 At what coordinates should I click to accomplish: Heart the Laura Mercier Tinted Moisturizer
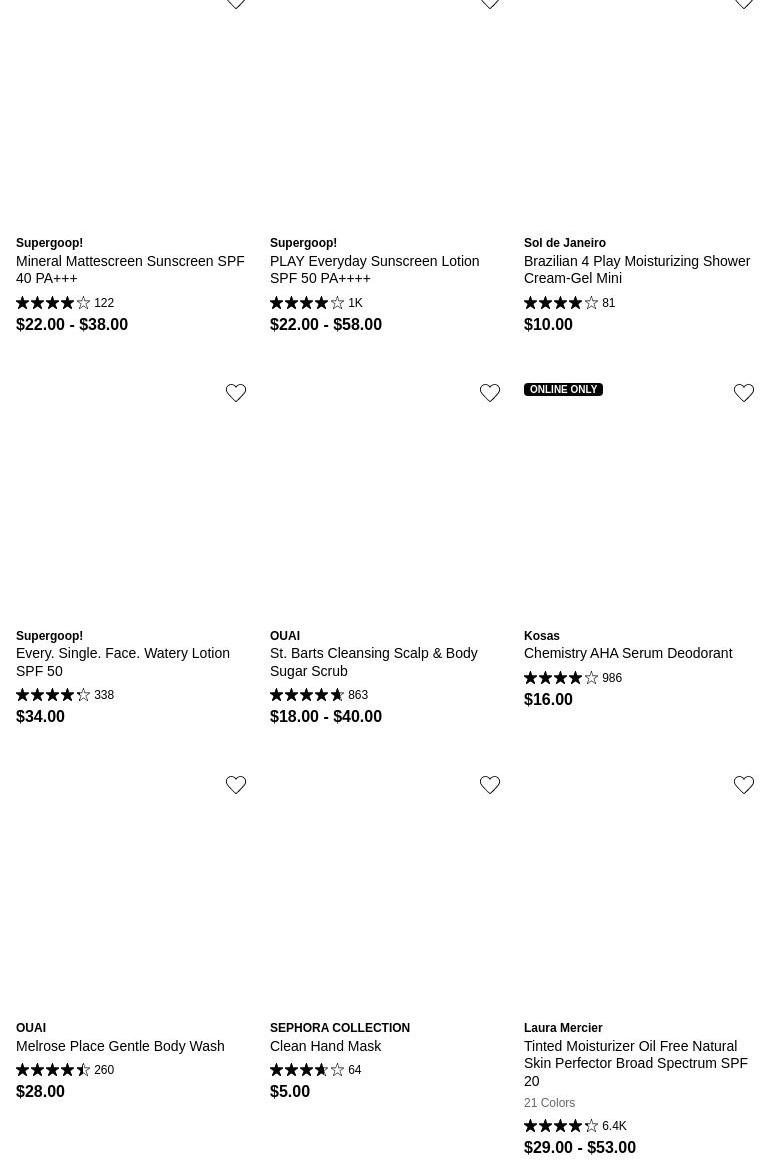click(744, 785)
